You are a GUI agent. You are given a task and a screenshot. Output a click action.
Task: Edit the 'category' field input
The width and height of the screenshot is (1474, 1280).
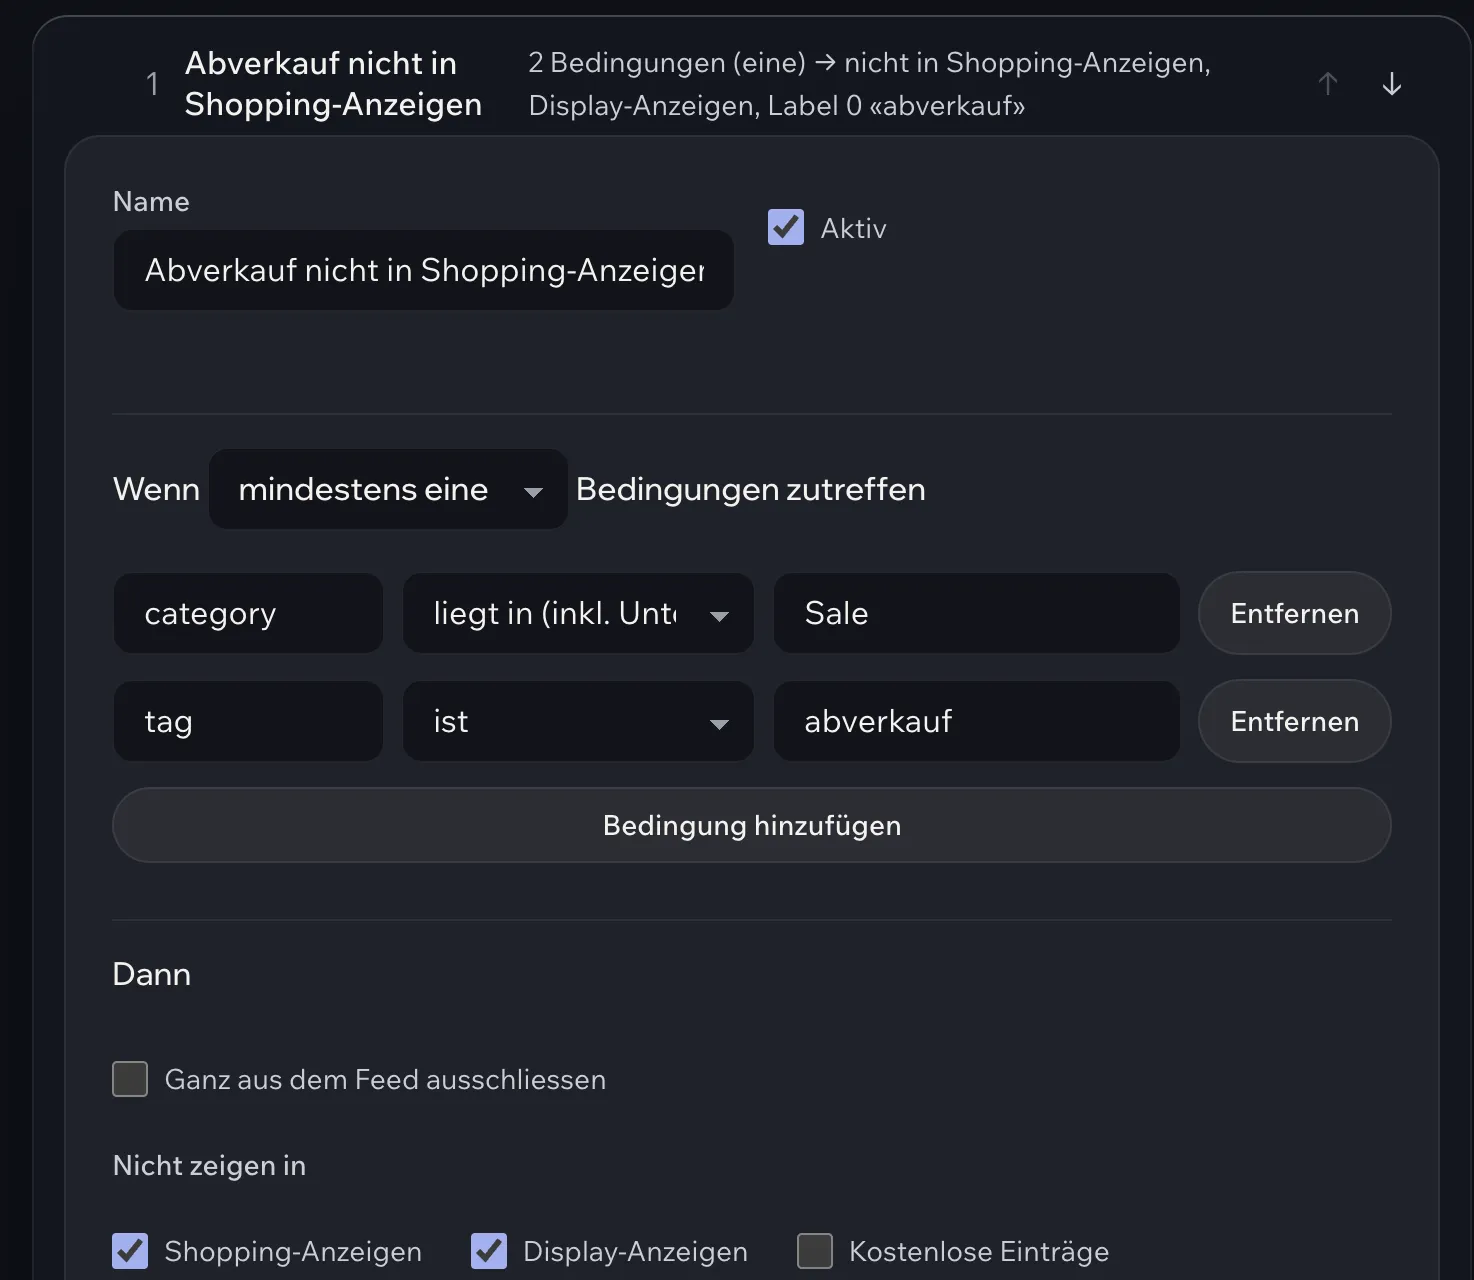click(248, 613)
